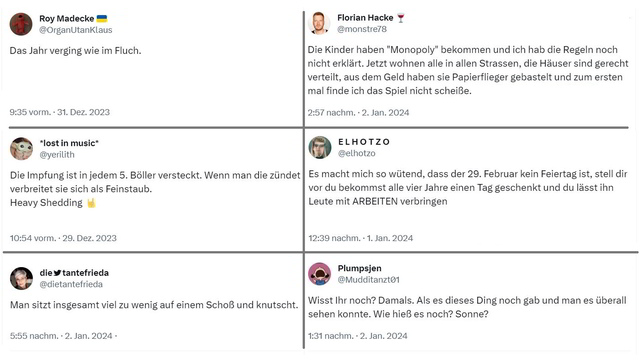Visit the @yerilith profile handle
The width and height of the screenshot is (640, 363).
coord(57,155)
